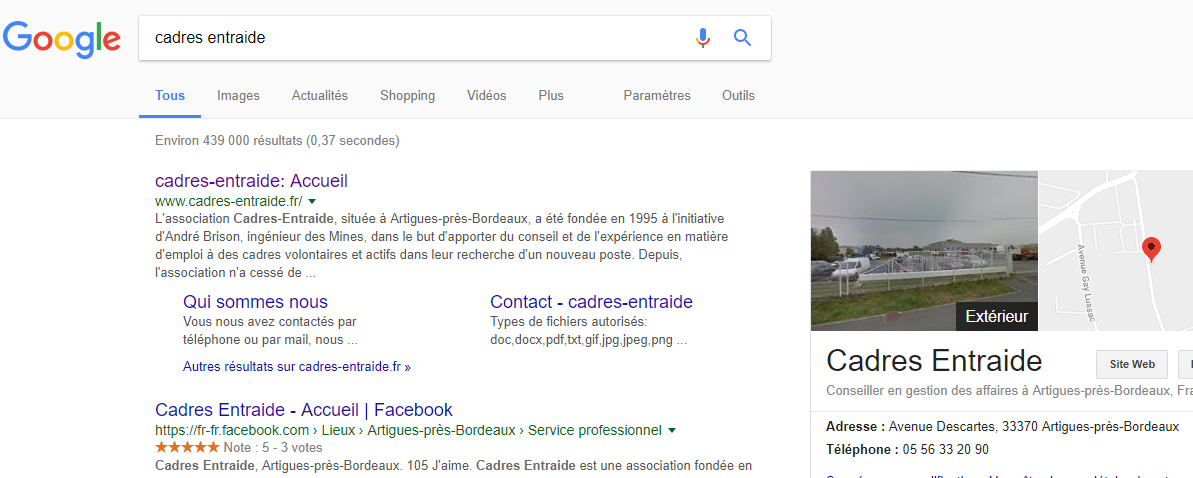Screen dimensions: 1193x478
Task: Open 'Cadres Entraide - Accueil | Facebook' result
Action: (x=304, y=409)
